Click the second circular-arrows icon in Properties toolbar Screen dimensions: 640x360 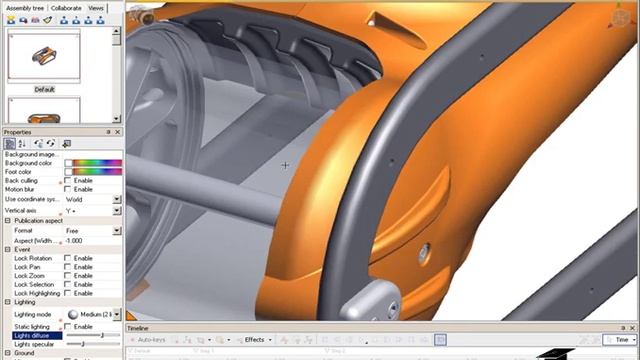pos(51,143)
